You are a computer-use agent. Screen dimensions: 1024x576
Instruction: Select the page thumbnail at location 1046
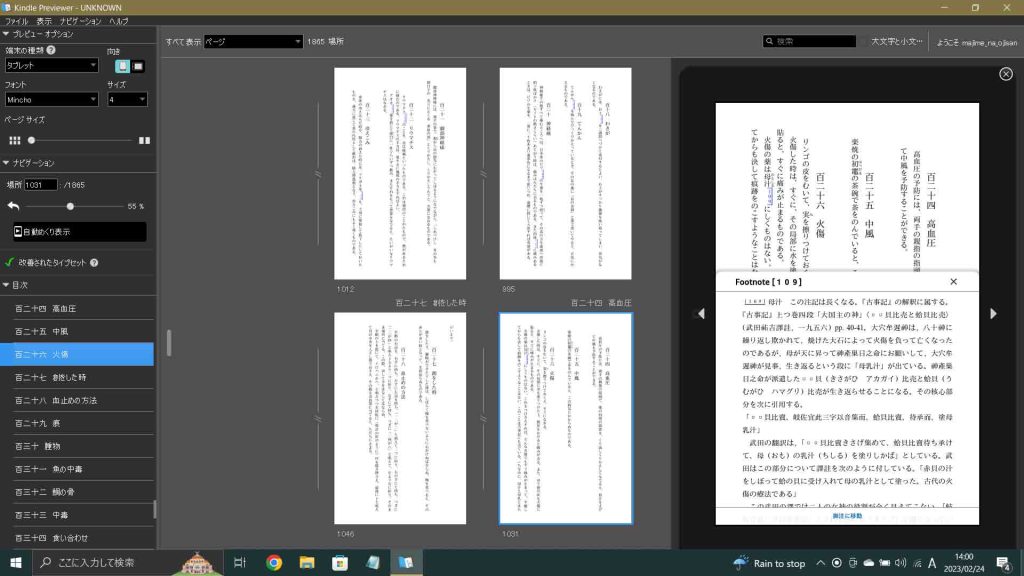pyautogui.click(x=400, y=418)
